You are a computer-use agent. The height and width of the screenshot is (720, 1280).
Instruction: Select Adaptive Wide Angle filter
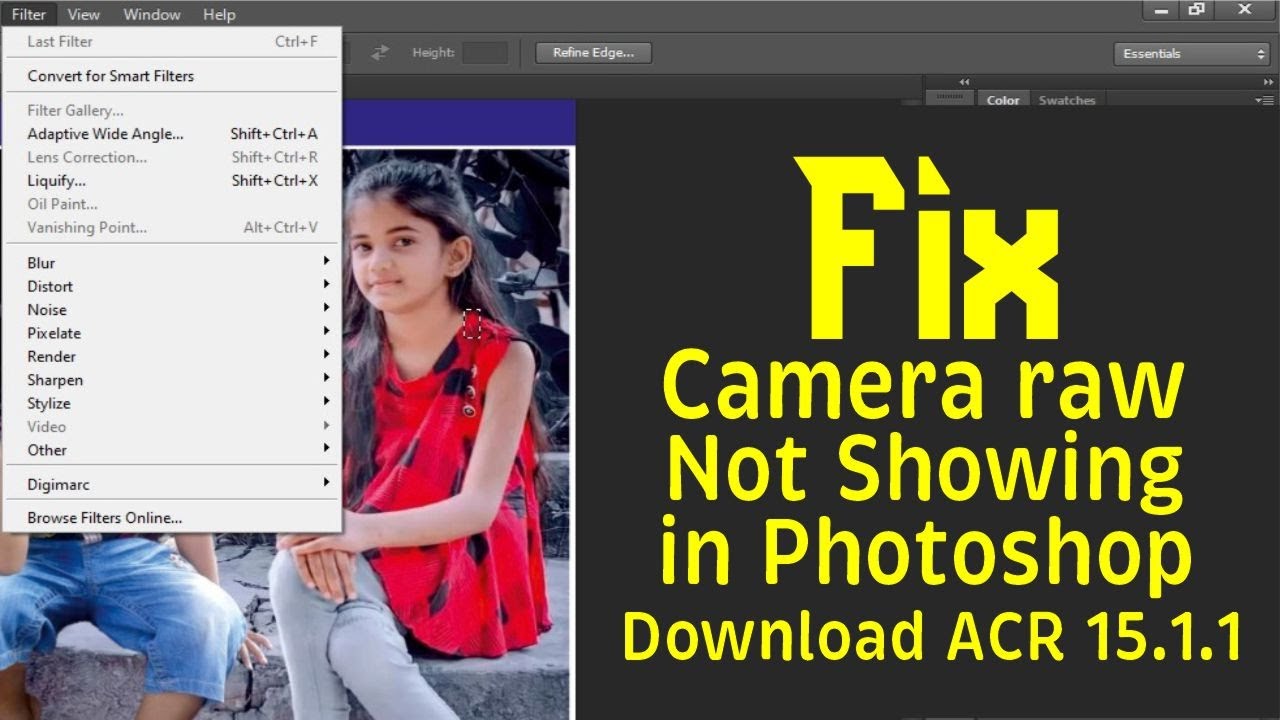(172, 134)
